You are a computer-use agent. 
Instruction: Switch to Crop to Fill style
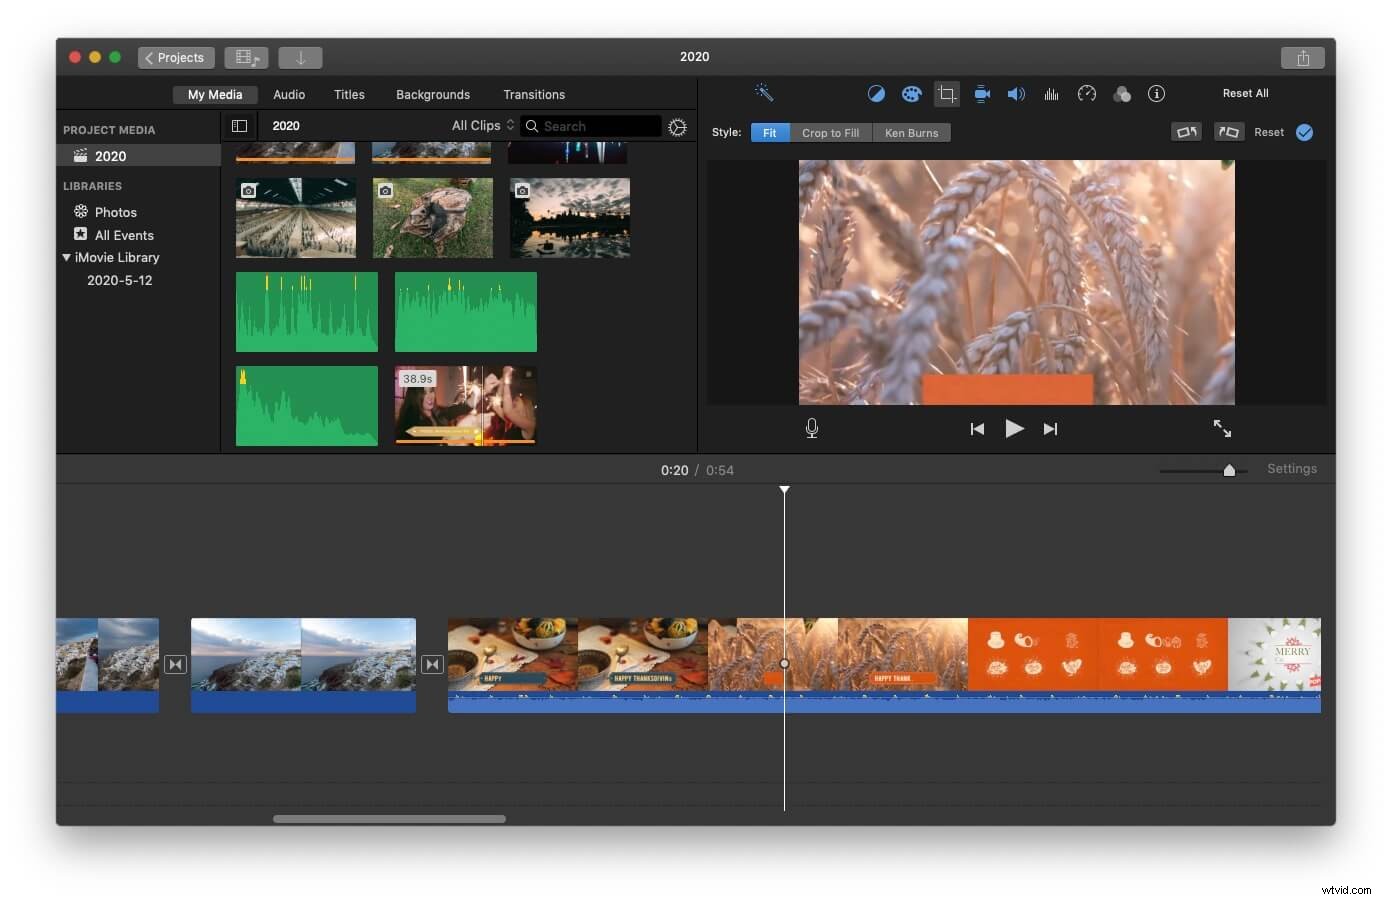(x=830, y=132)
